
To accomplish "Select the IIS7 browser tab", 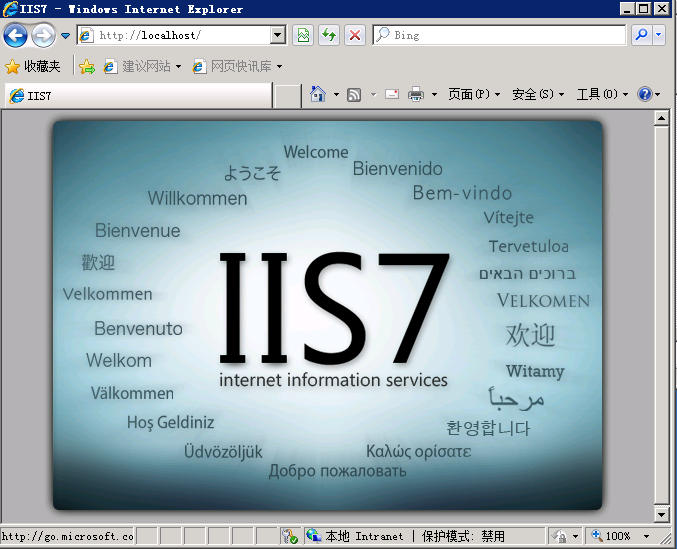I will tap(138, 96).
